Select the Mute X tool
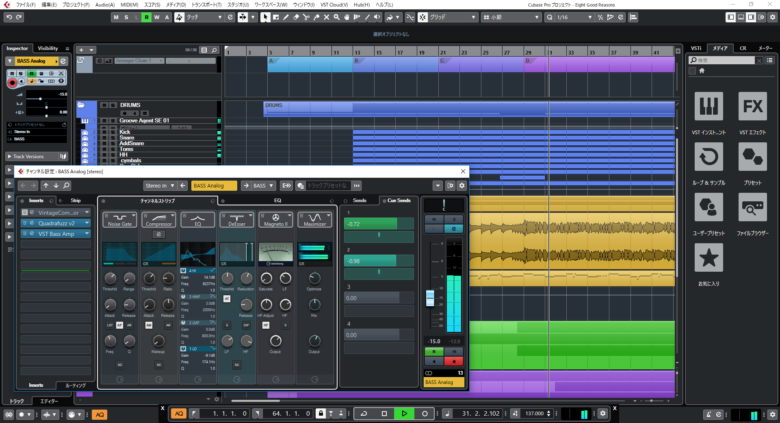780x423 pixels. click(x=326, y=17)
